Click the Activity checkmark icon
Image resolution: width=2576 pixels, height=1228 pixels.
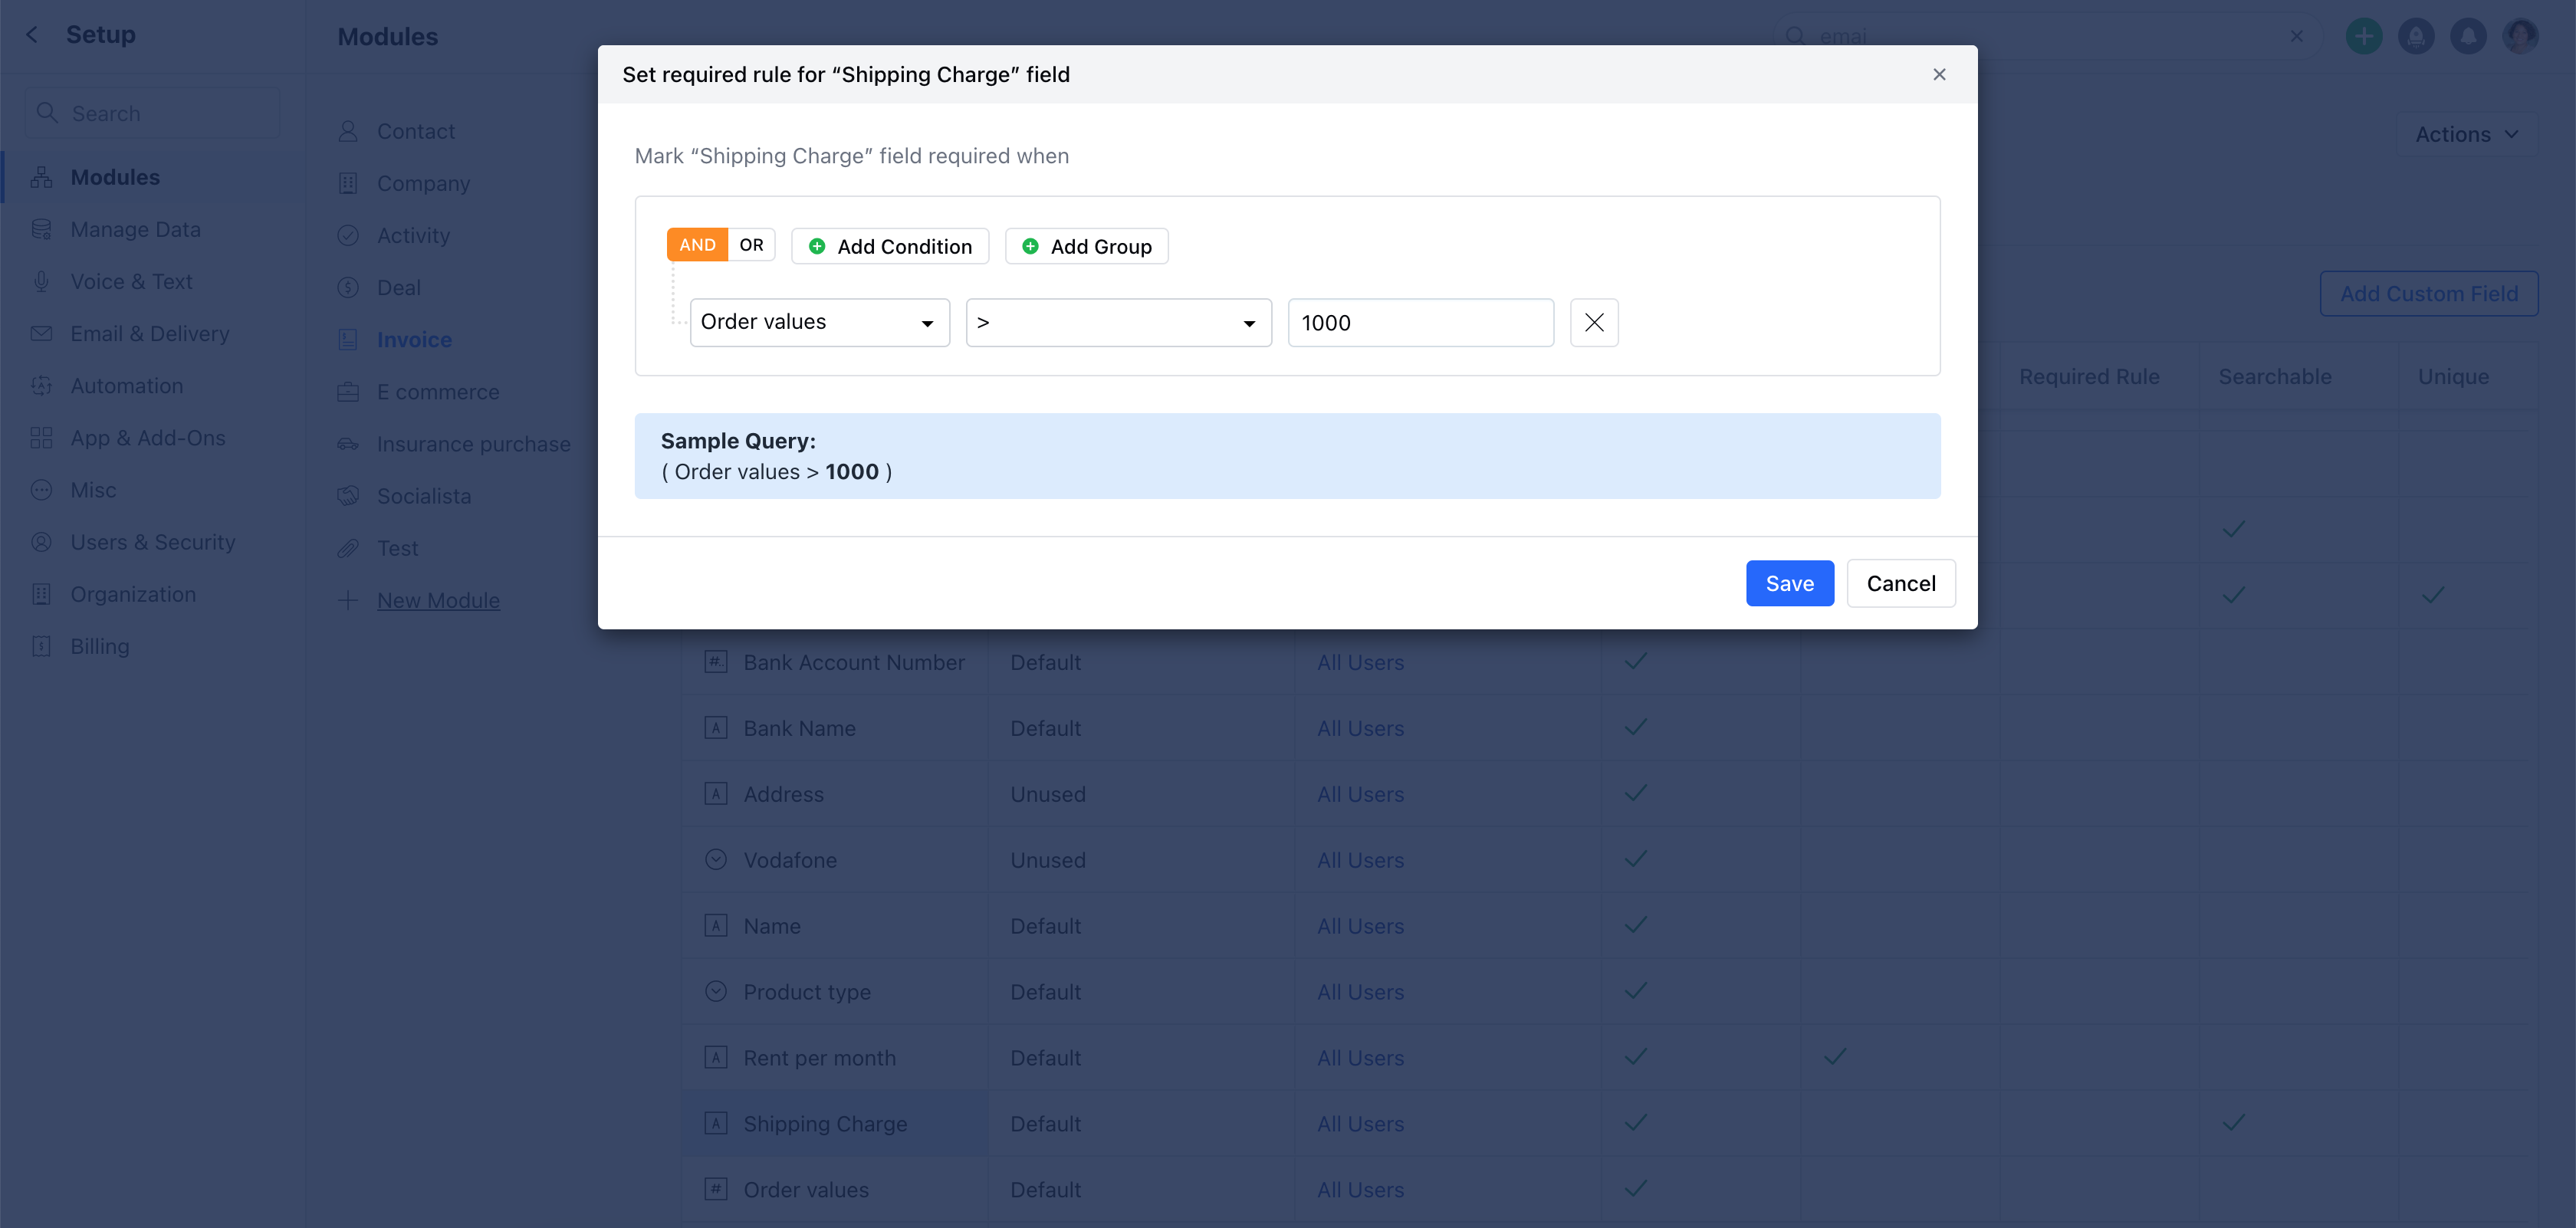click(348, 235)
